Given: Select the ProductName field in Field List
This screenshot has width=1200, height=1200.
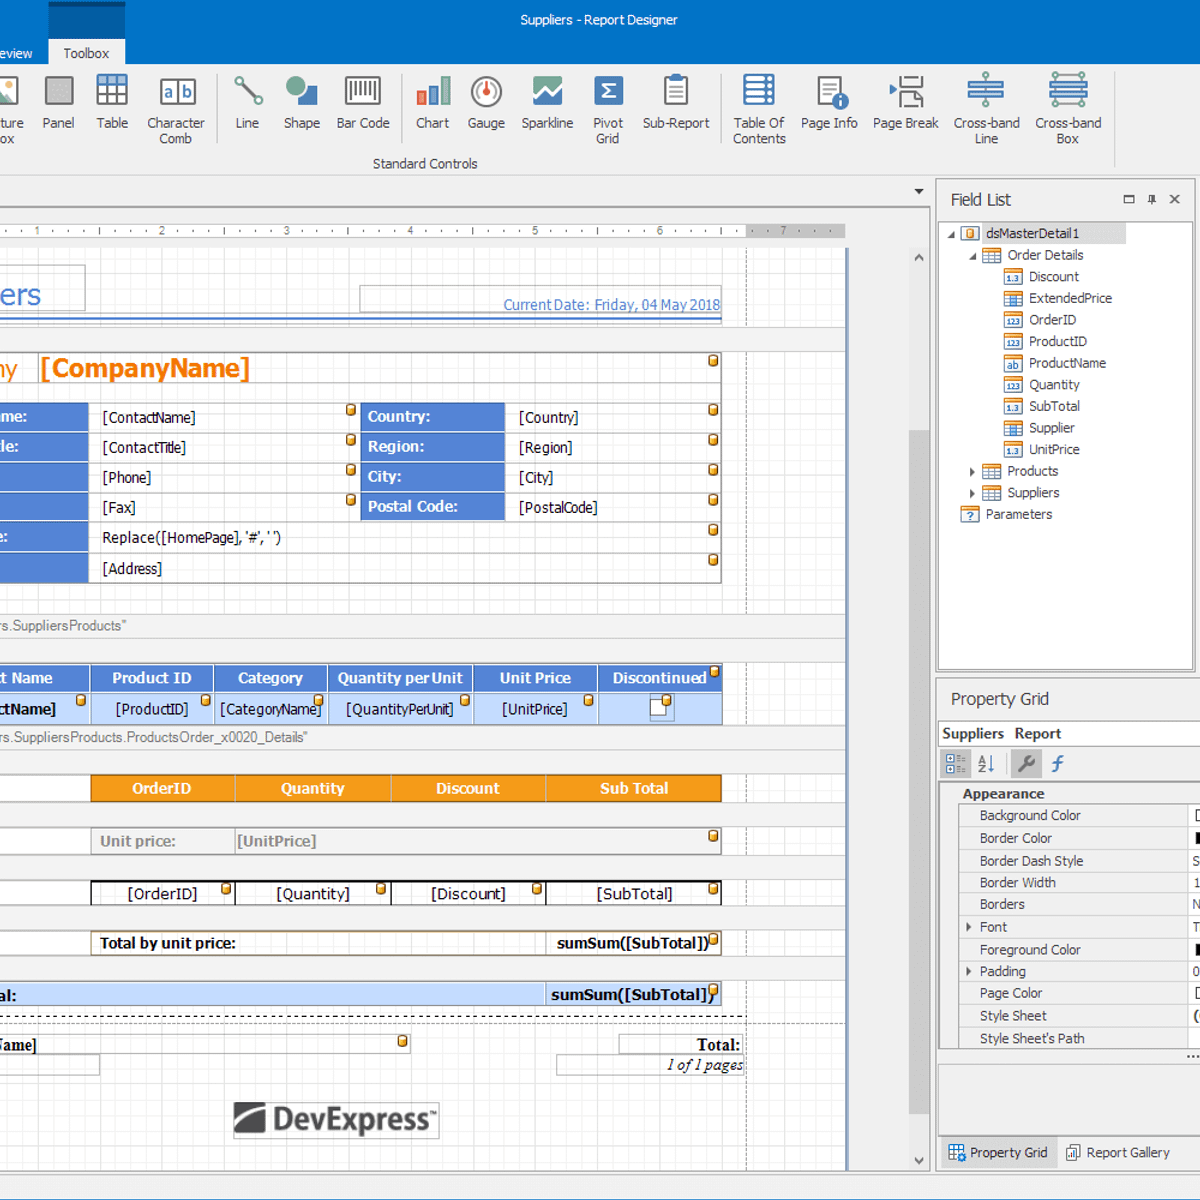Looking at the screenshot, I should tap(1066, 363).
